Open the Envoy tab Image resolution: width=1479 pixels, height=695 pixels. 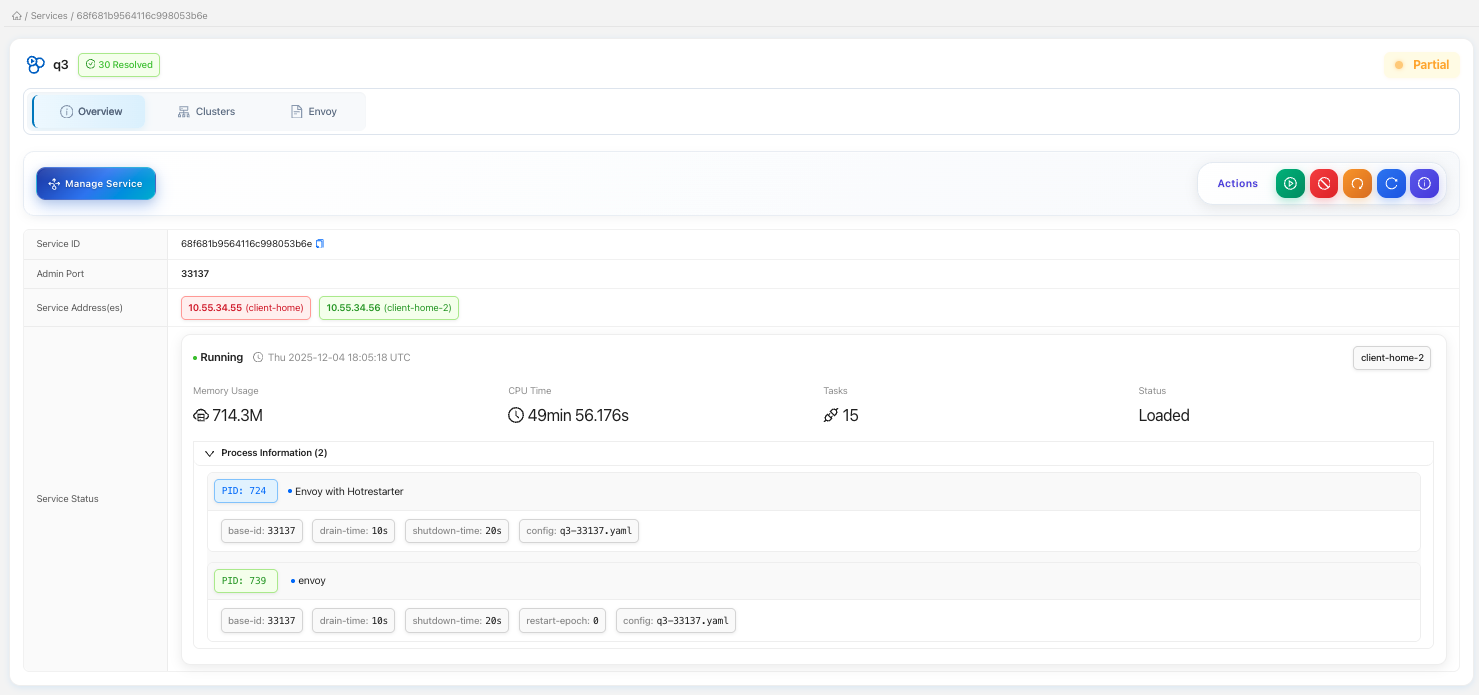coord(314,112)
